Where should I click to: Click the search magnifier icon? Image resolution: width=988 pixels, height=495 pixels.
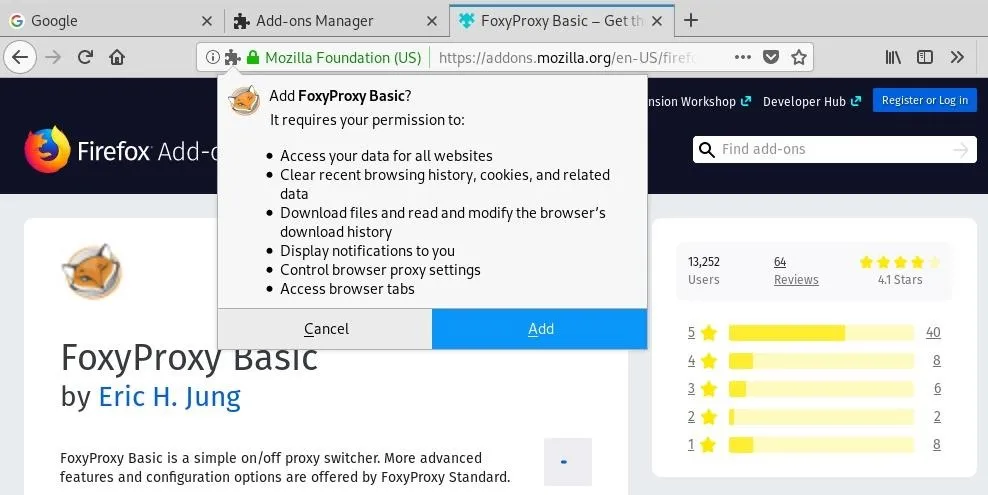[x=707, y=150]
